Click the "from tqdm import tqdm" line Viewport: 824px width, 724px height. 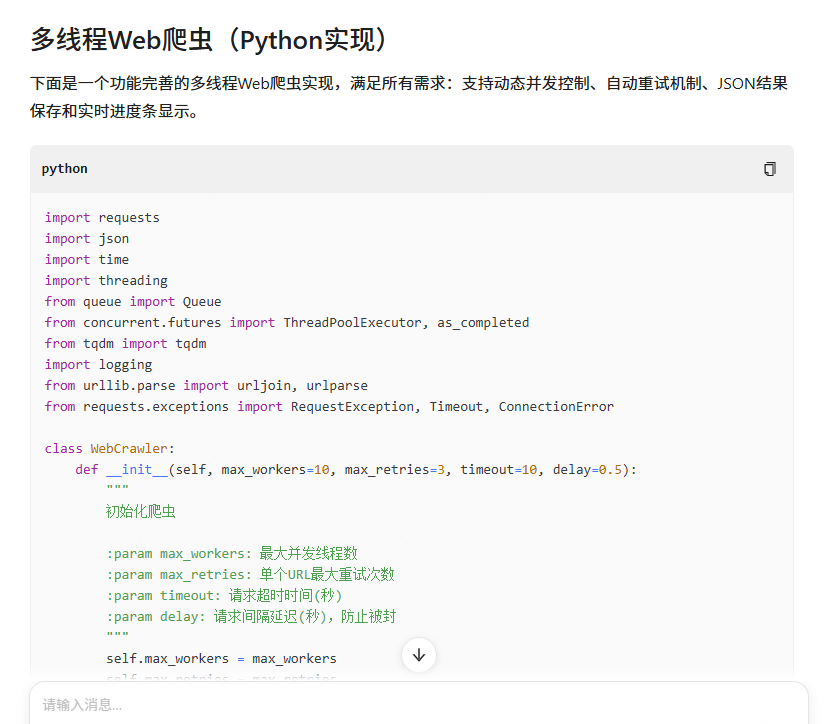[x=125, y=344]
